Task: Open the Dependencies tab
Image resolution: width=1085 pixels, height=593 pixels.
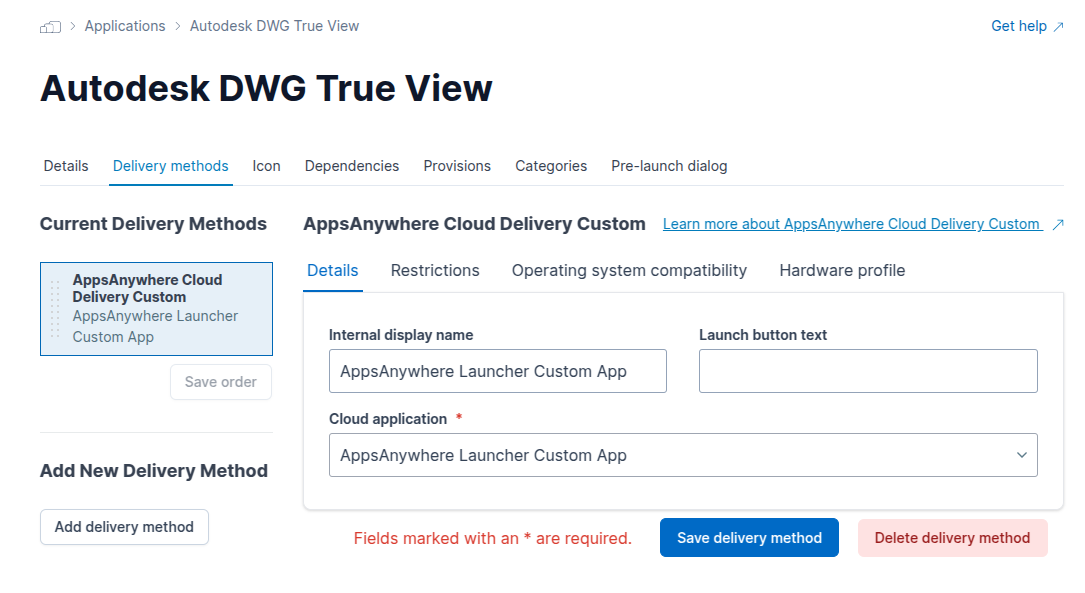Action: 352,166
